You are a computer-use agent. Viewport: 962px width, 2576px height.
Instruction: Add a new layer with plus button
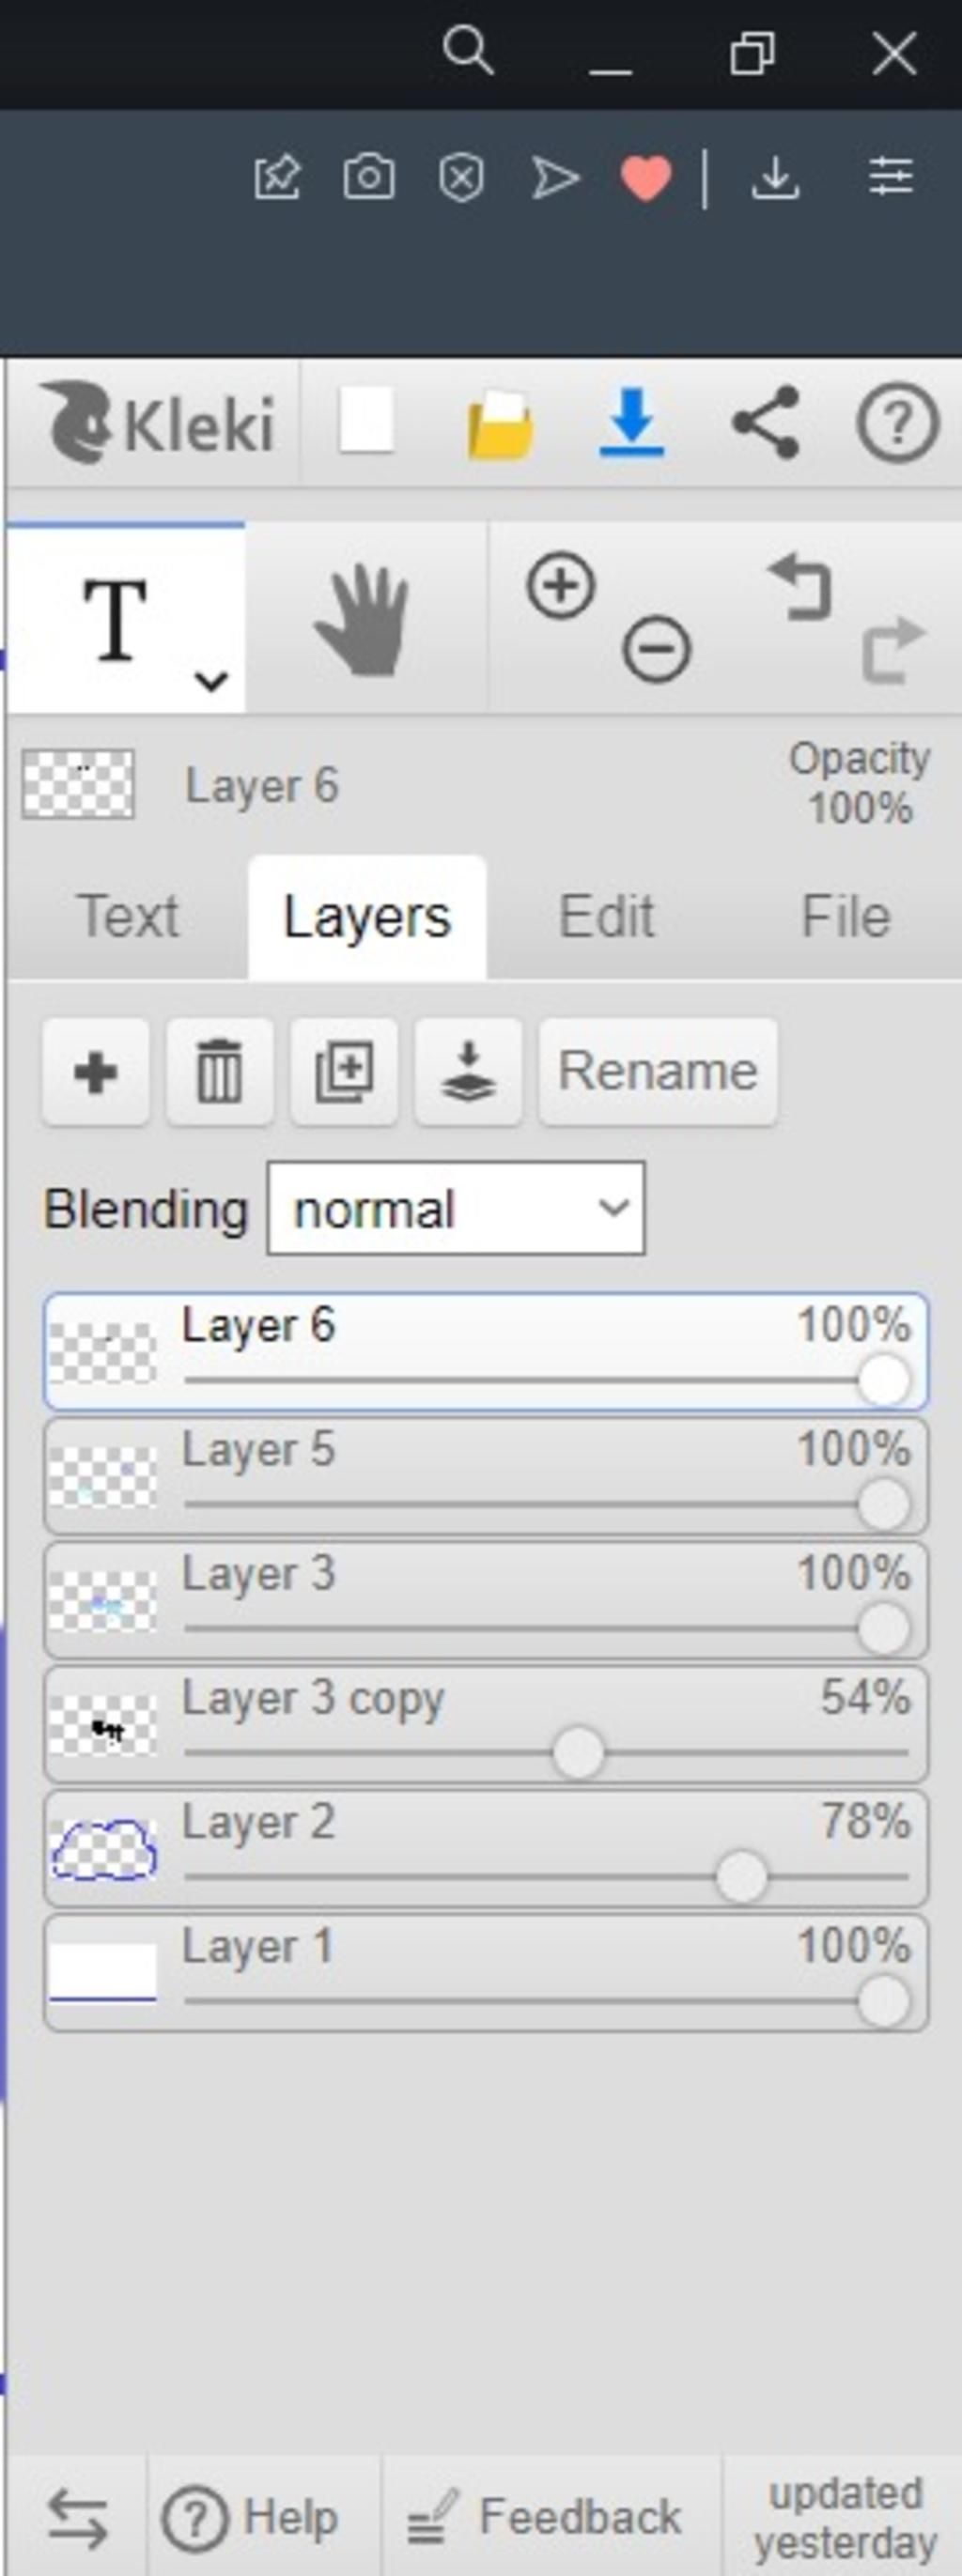[96, 1072]
